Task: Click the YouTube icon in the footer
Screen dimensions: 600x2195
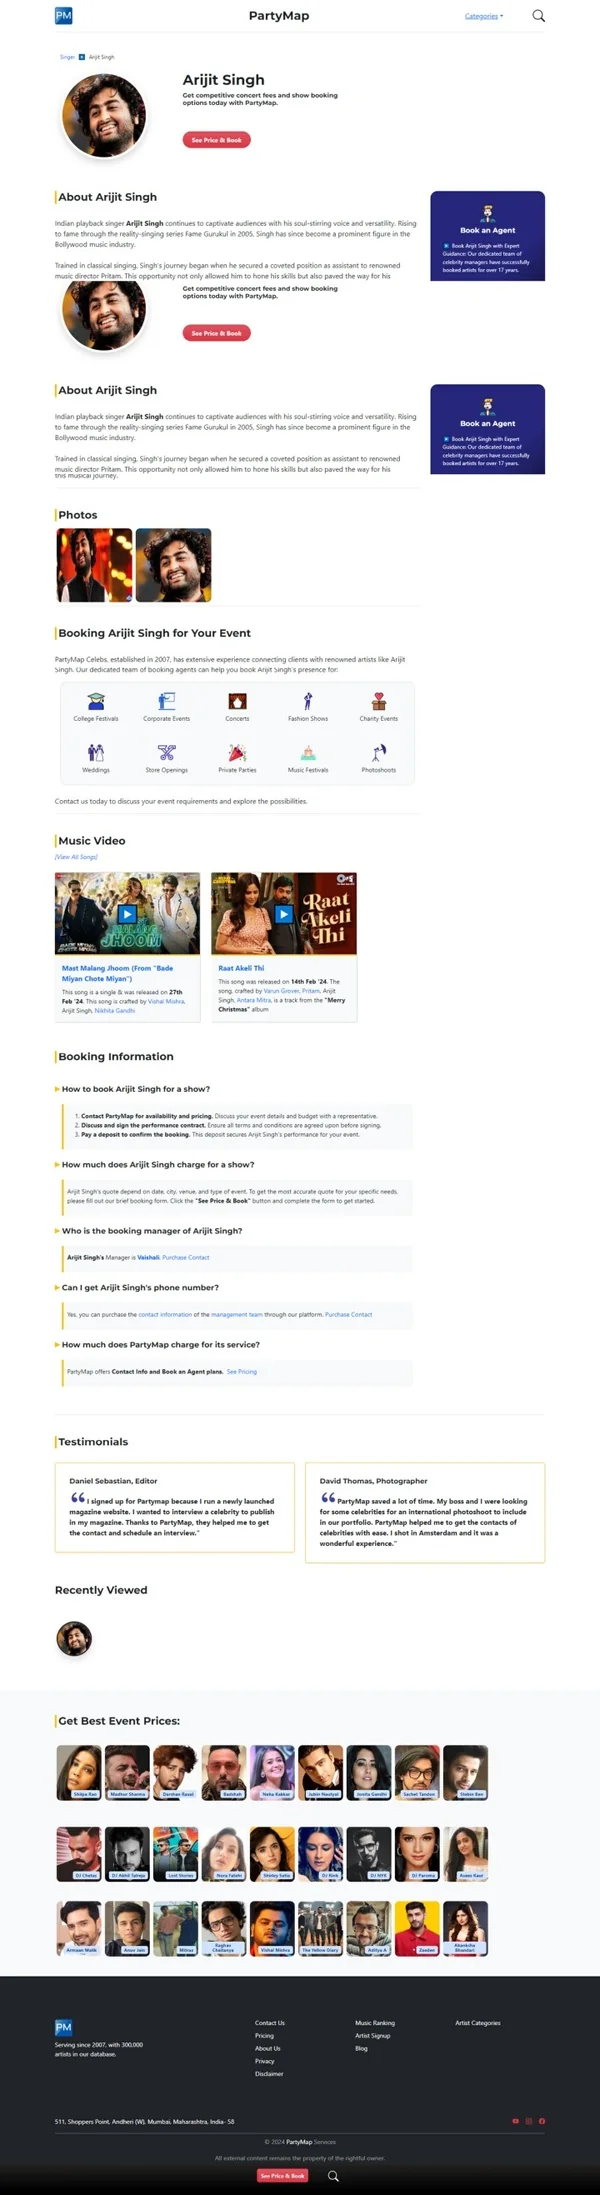Action: click(516, 2121)
